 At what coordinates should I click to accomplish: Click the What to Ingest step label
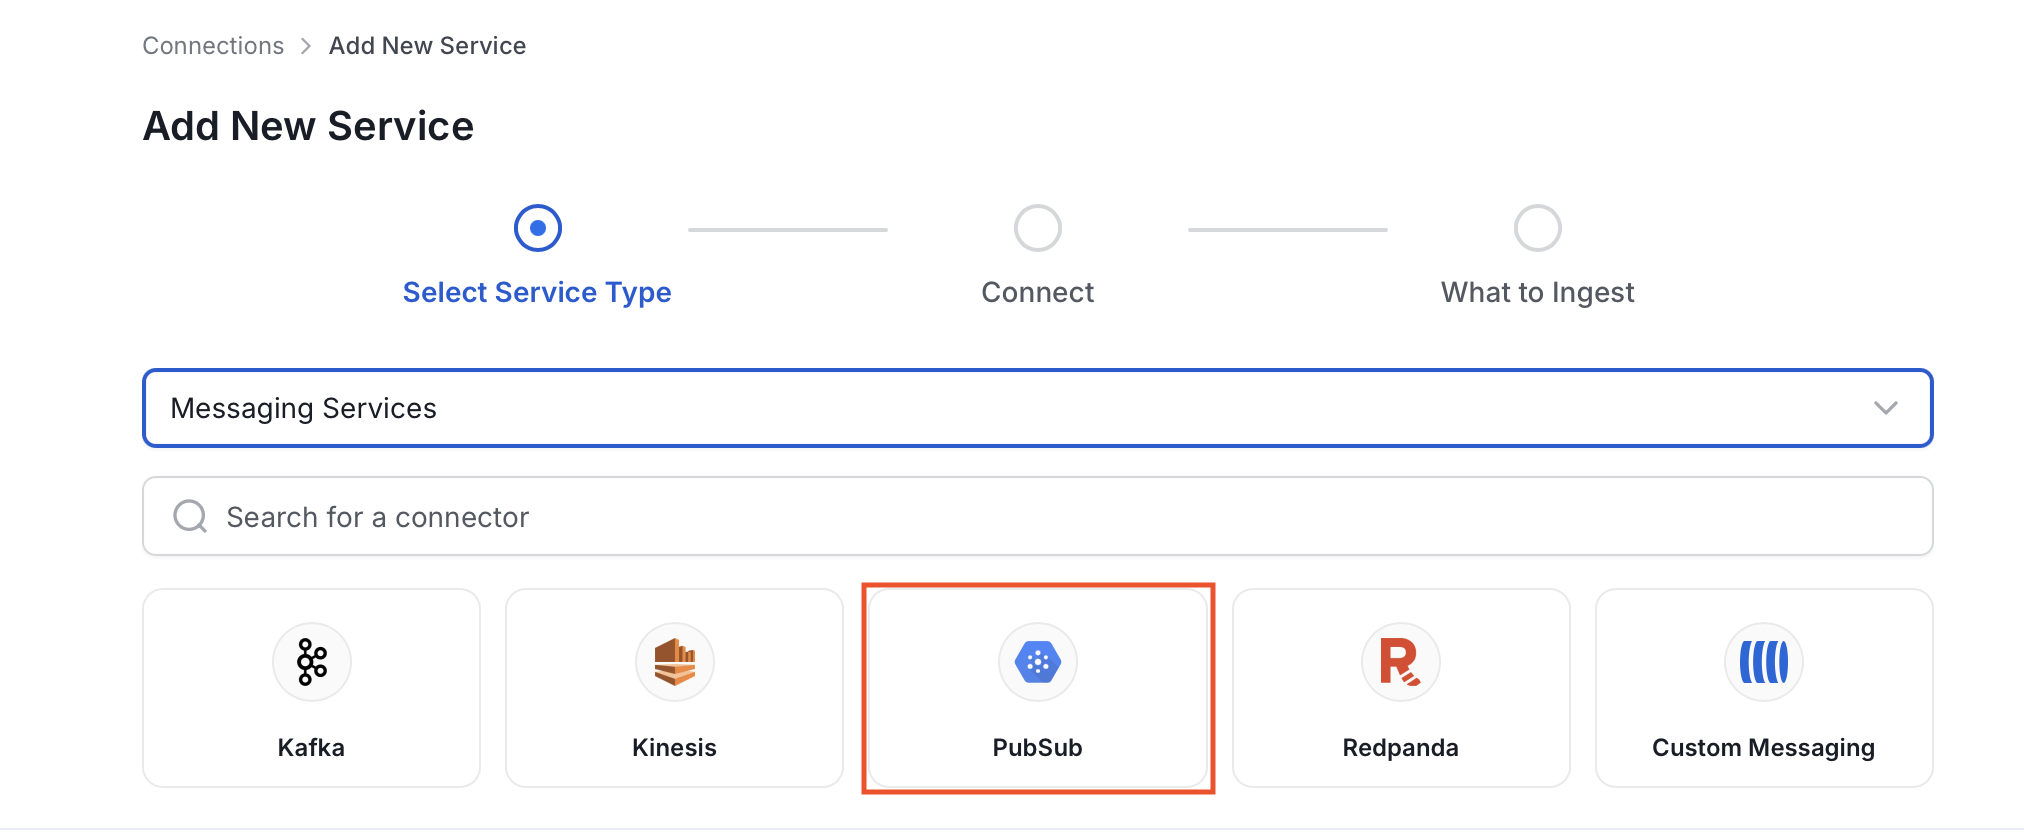[x=1538, y=292]
